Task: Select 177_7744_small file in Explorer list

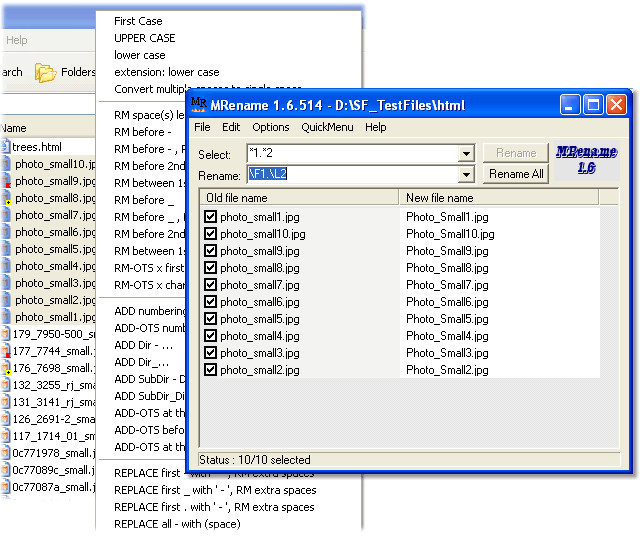Action: point(54,351)
